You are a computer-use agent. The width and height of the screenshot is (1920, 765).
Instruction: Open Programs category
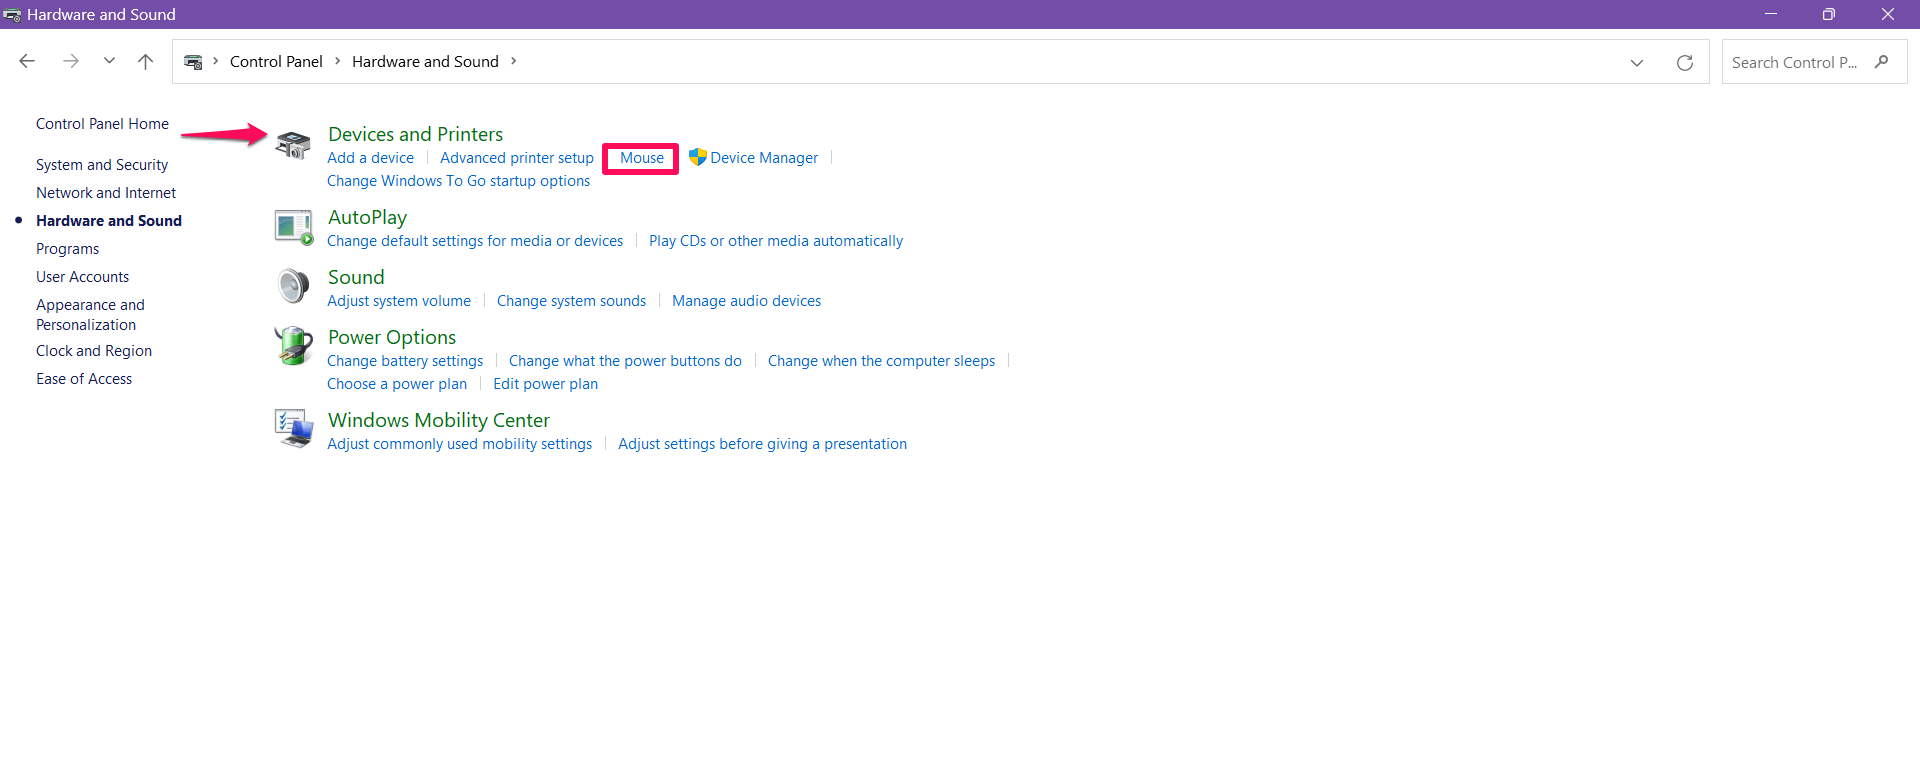click(67, 249)
